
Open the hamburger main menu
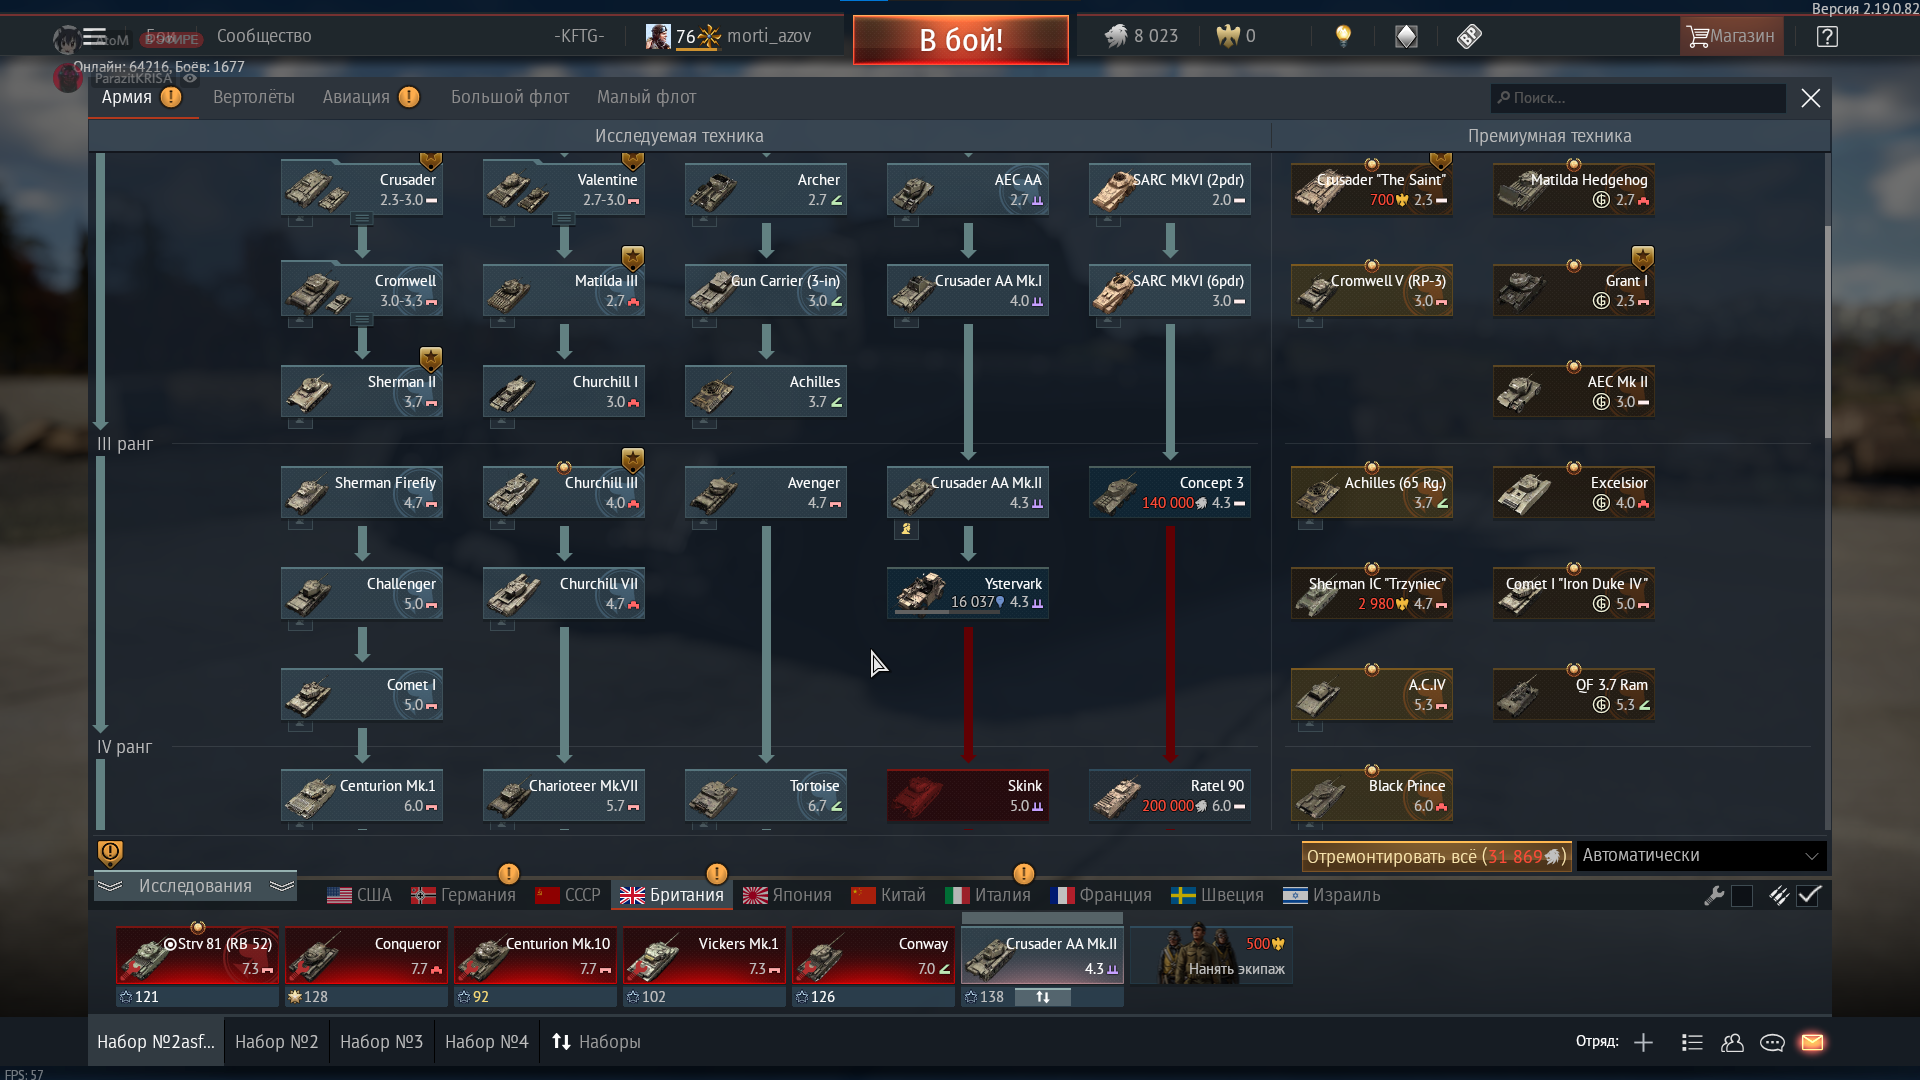pyautogui.click(x=94, y=37)
